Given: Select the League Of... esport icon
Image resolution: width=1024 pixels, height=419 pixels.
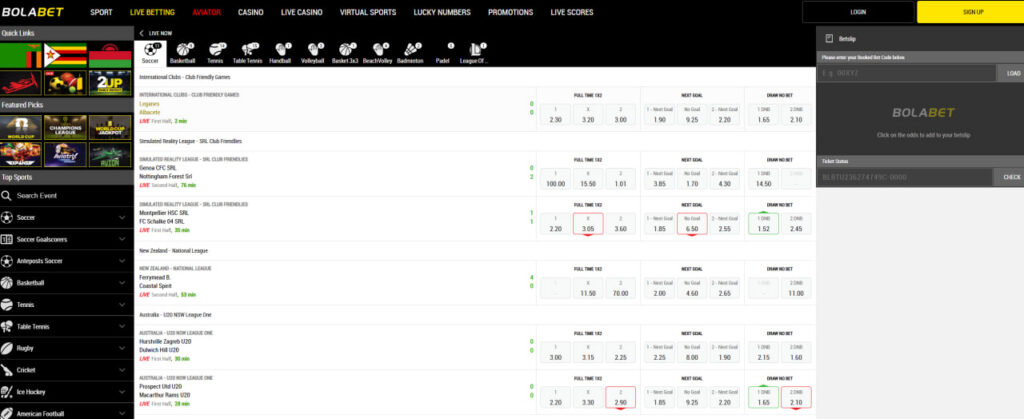Looking at the screenshot, I should coord(475,54).
